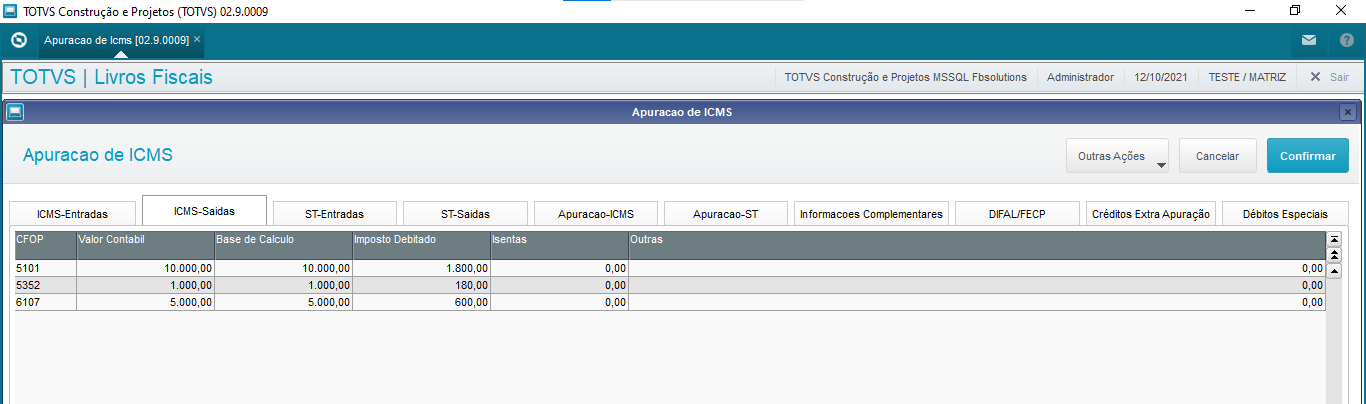Go to the Débitos Especiais tab

coord(1285,214)
